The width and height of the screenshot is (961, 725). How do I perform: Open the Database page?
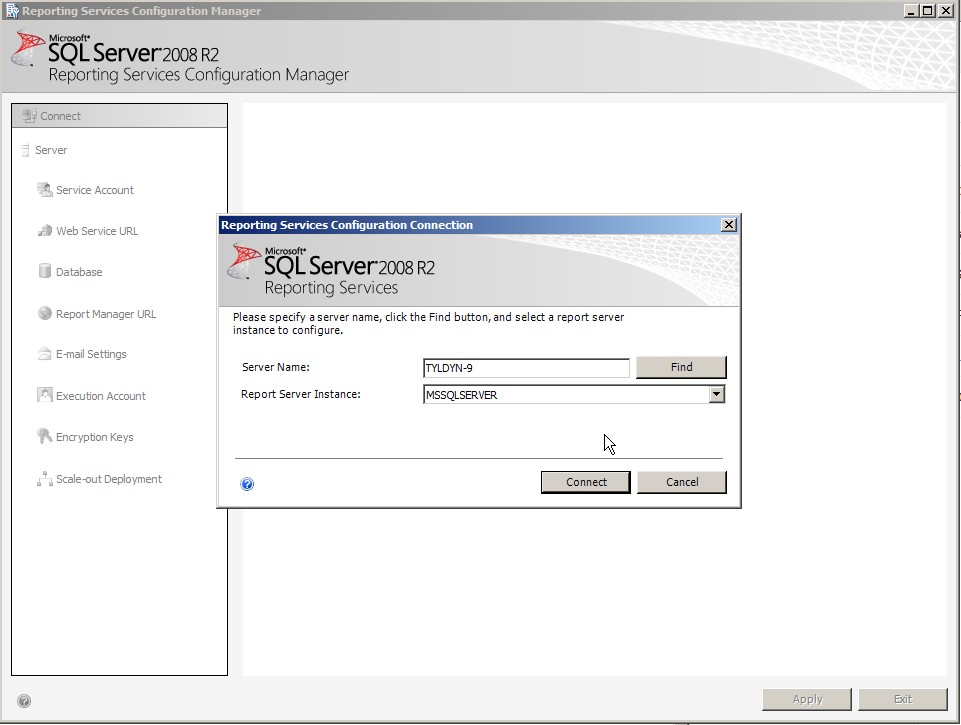point(79,272)
